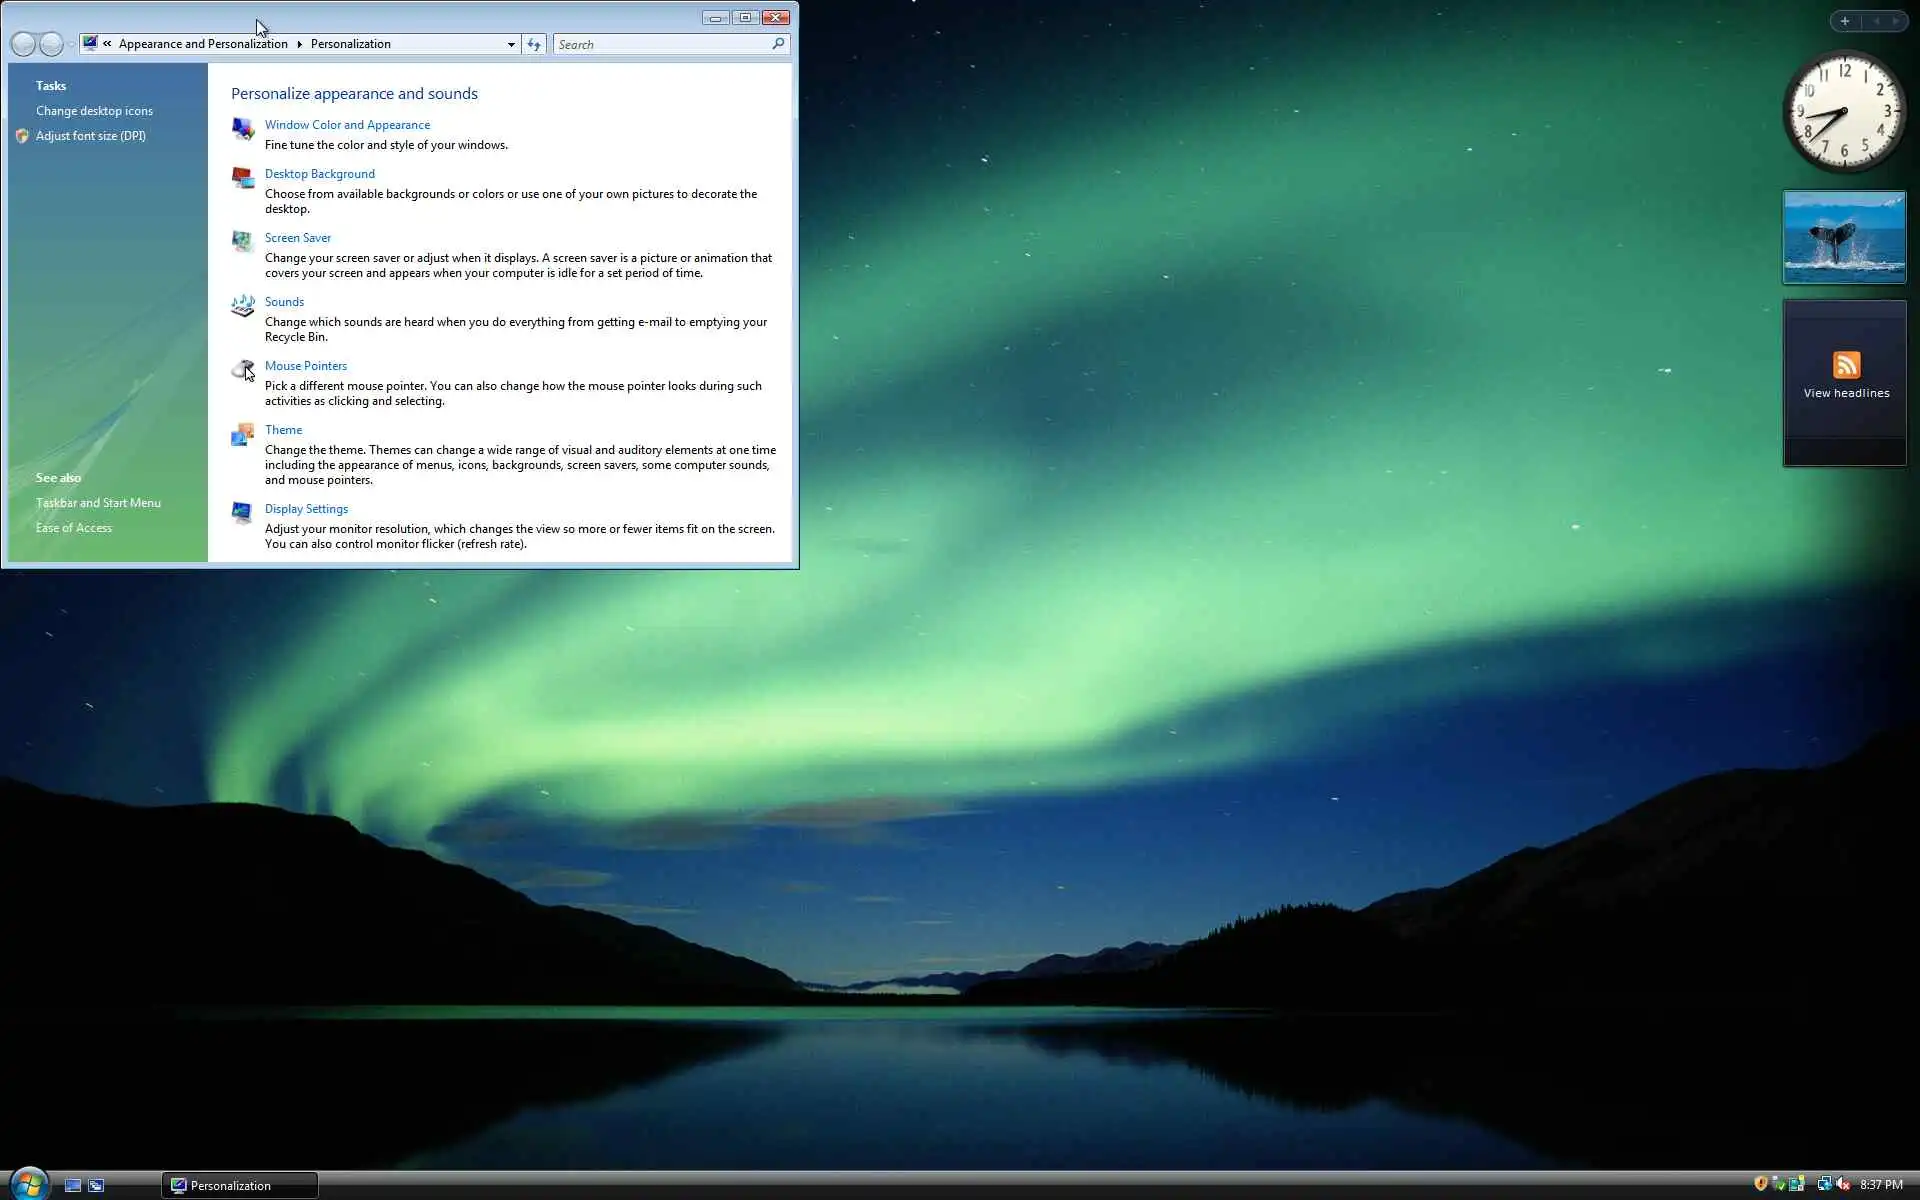The image size is (1920, 1200).
Task: Open the RSS feed headlines gadget icon
Action: [x=1846, y=365]
